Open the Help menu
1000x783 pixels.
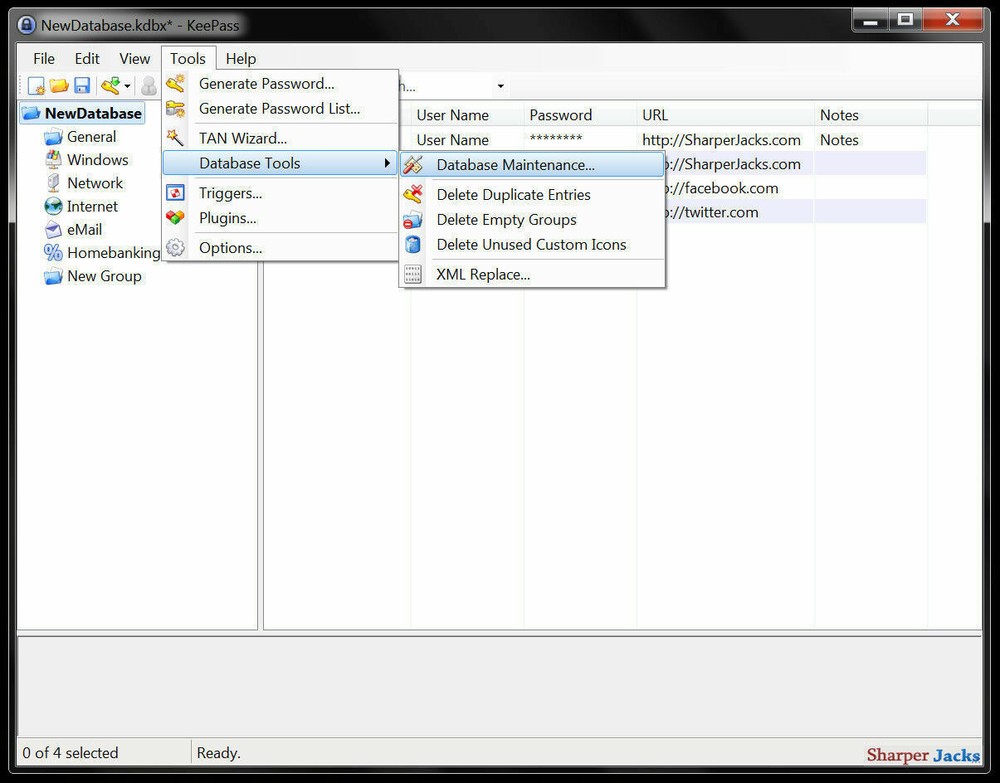[240, 58]
